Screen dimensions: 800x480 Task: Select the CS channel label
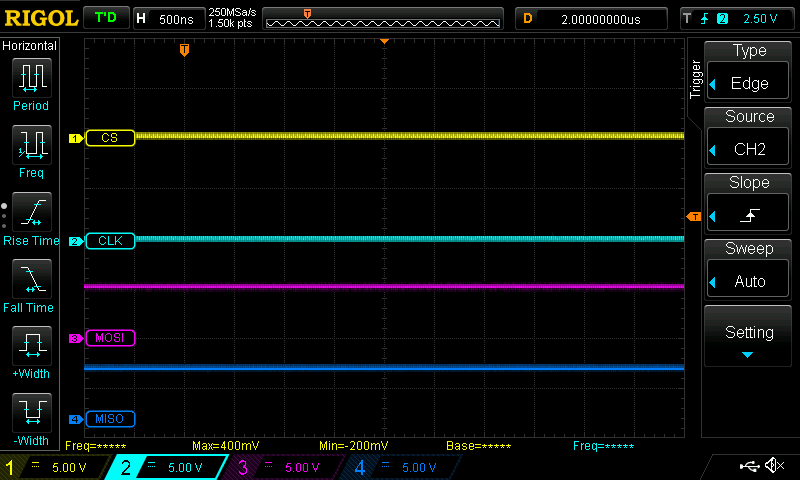(x=110, y=138)
